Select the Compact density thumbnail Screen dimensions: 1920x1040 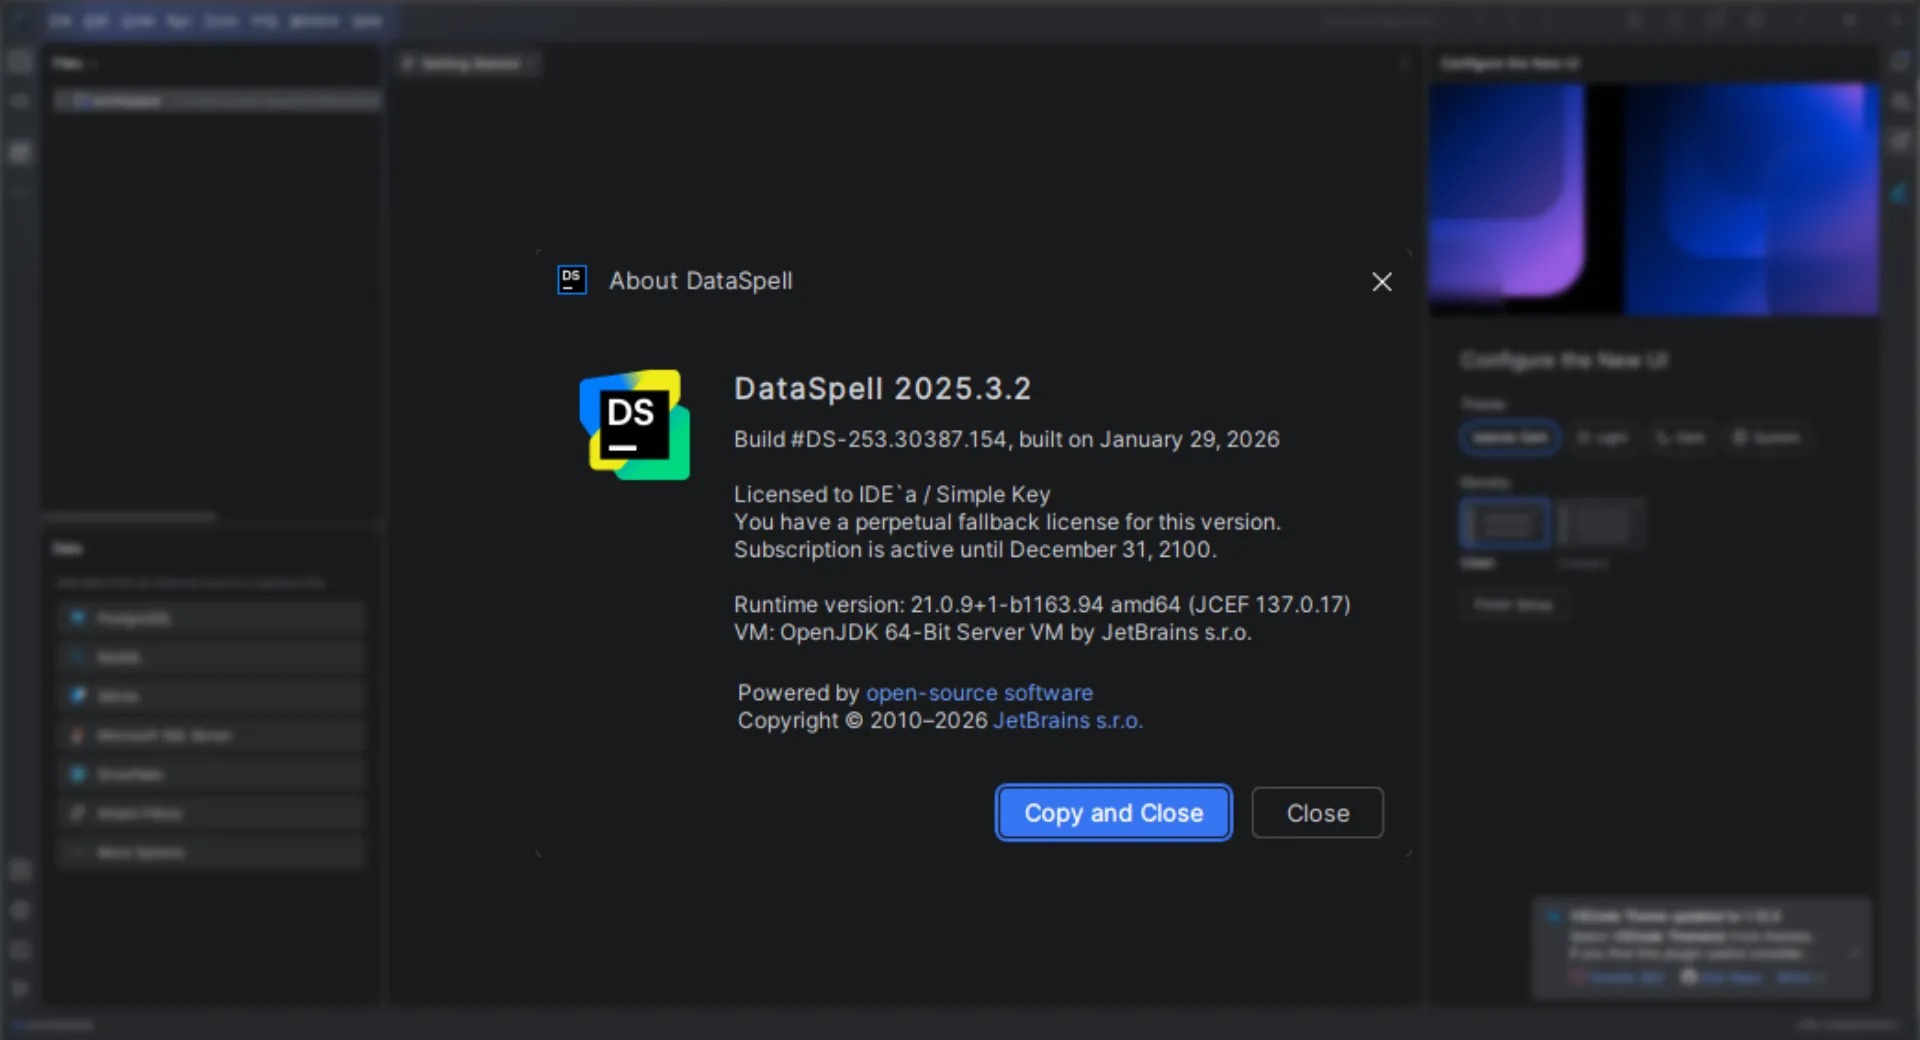1600,523
